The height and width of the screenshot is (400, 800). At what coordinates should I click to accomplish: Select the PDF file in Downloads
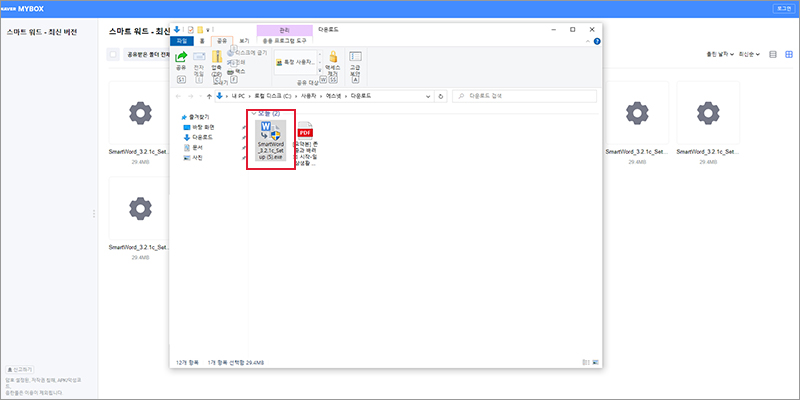point(305,144)
